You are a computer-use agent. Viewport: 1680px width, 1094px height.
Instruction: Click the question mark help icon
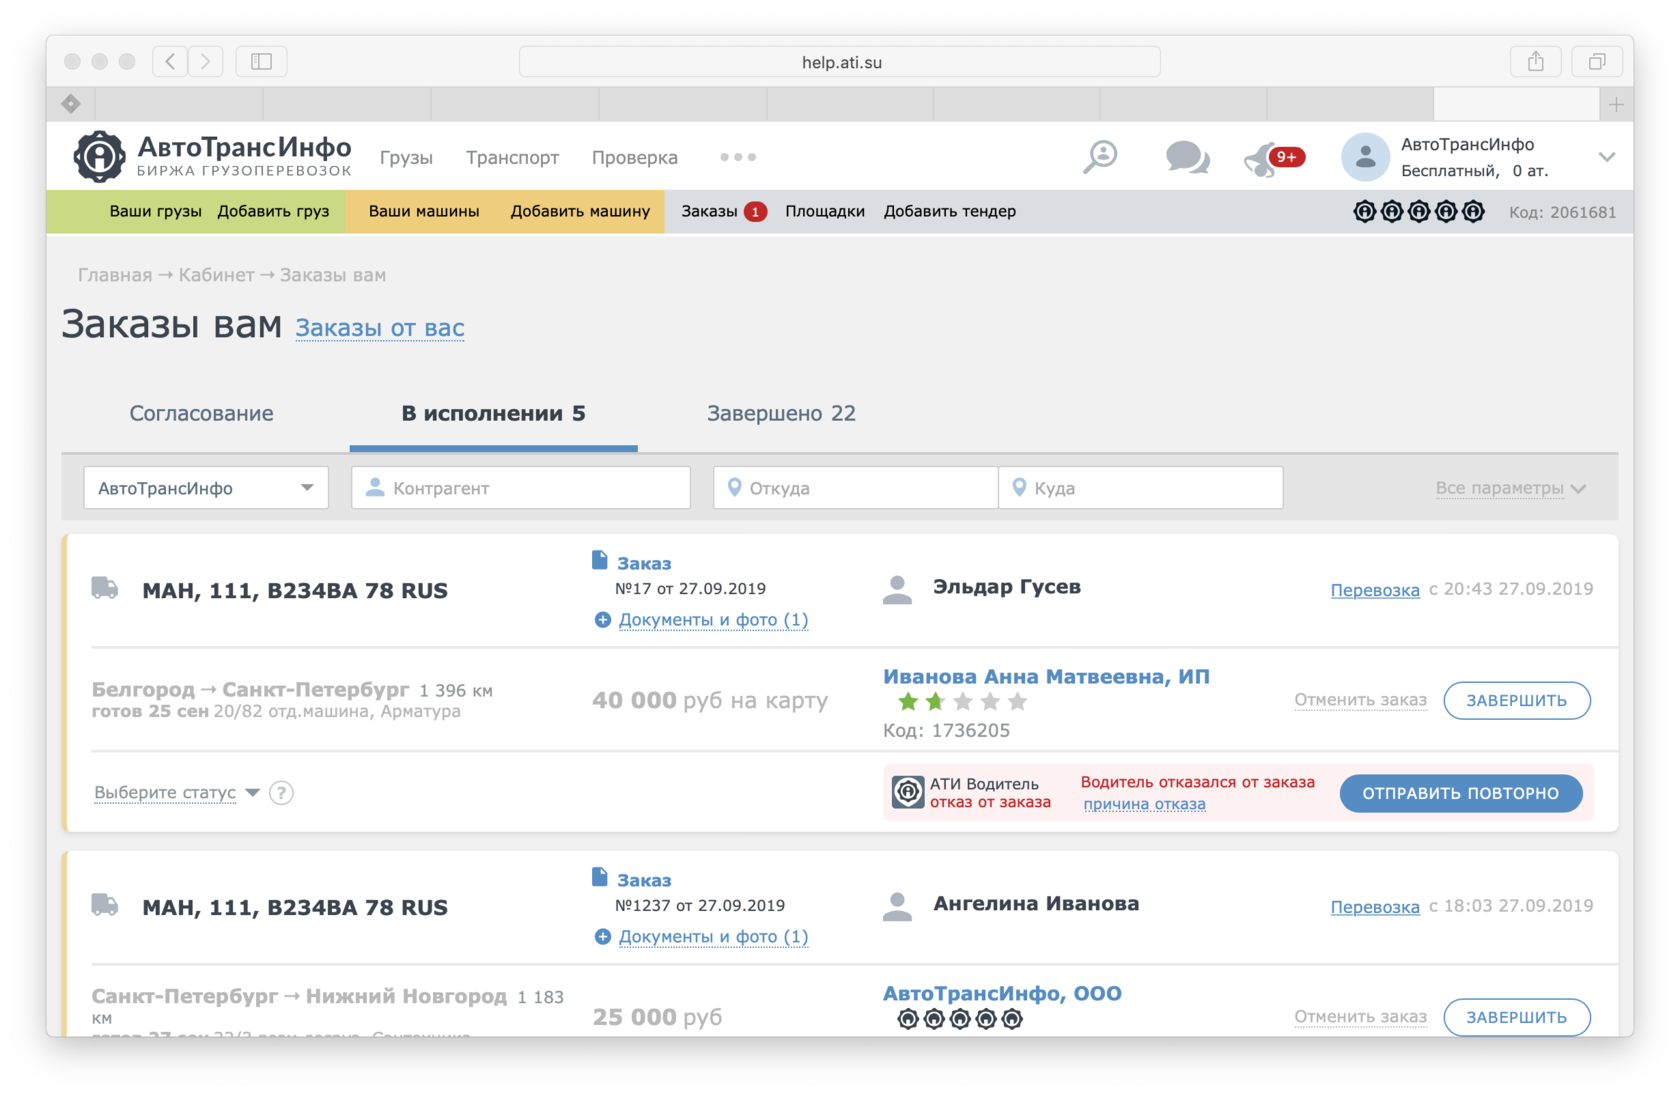[x=282, y=793]
